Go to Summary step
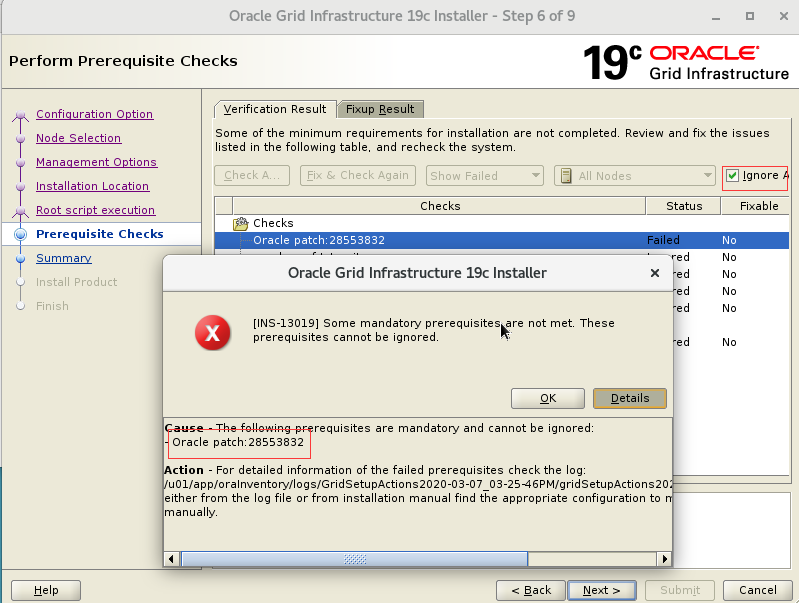The image size is (799, 603). tap(64, 258)
